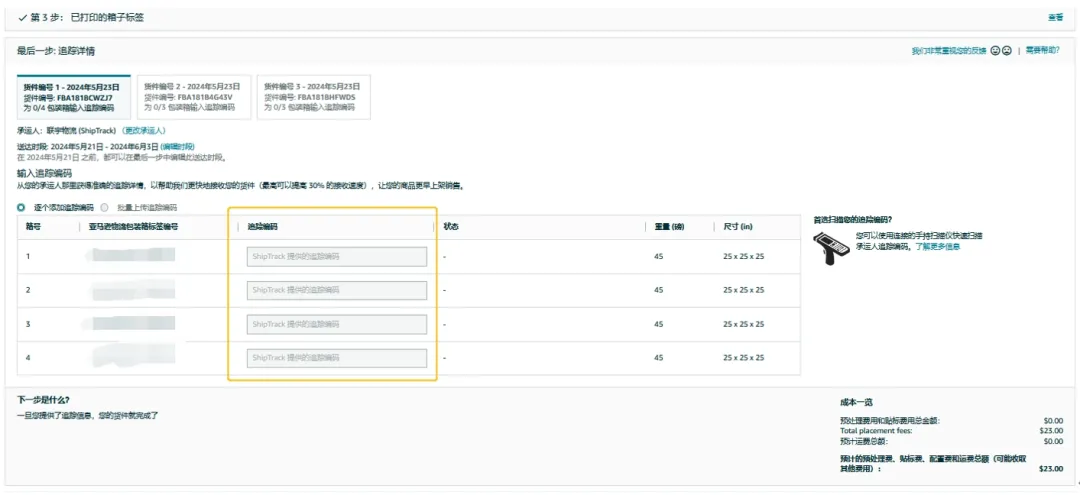Open the 需要帮助? help link
Screen dimensions: 1080x495
coord(1042,50)
